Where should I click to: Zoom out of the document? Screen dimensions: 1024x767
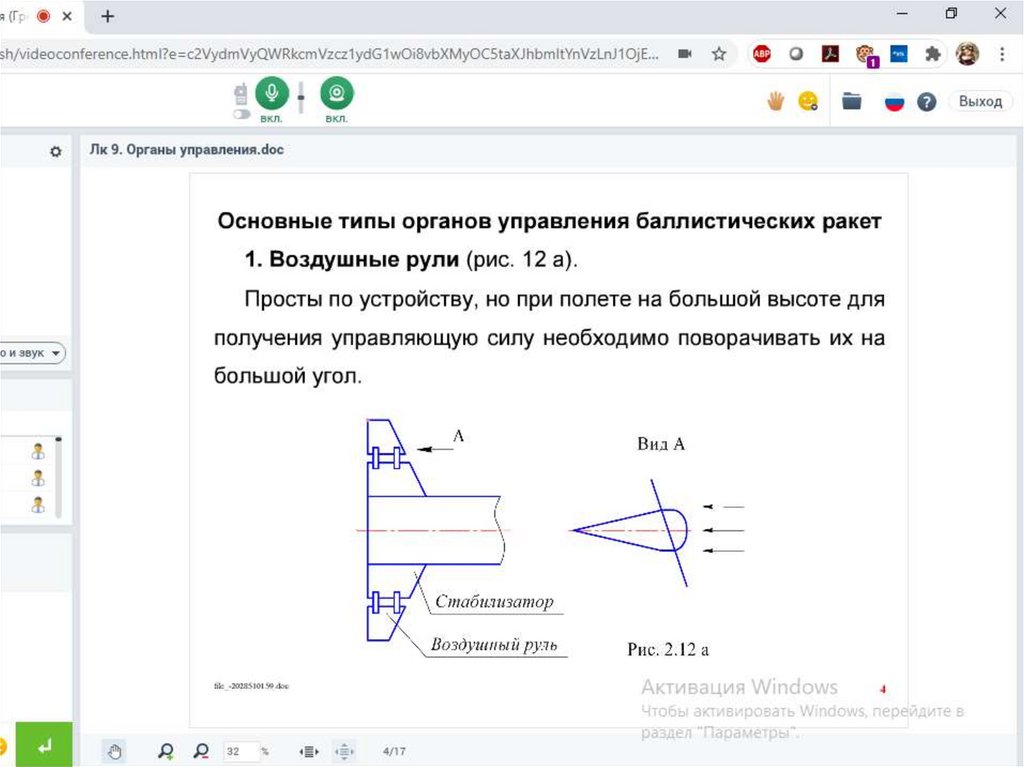point(201,751)
